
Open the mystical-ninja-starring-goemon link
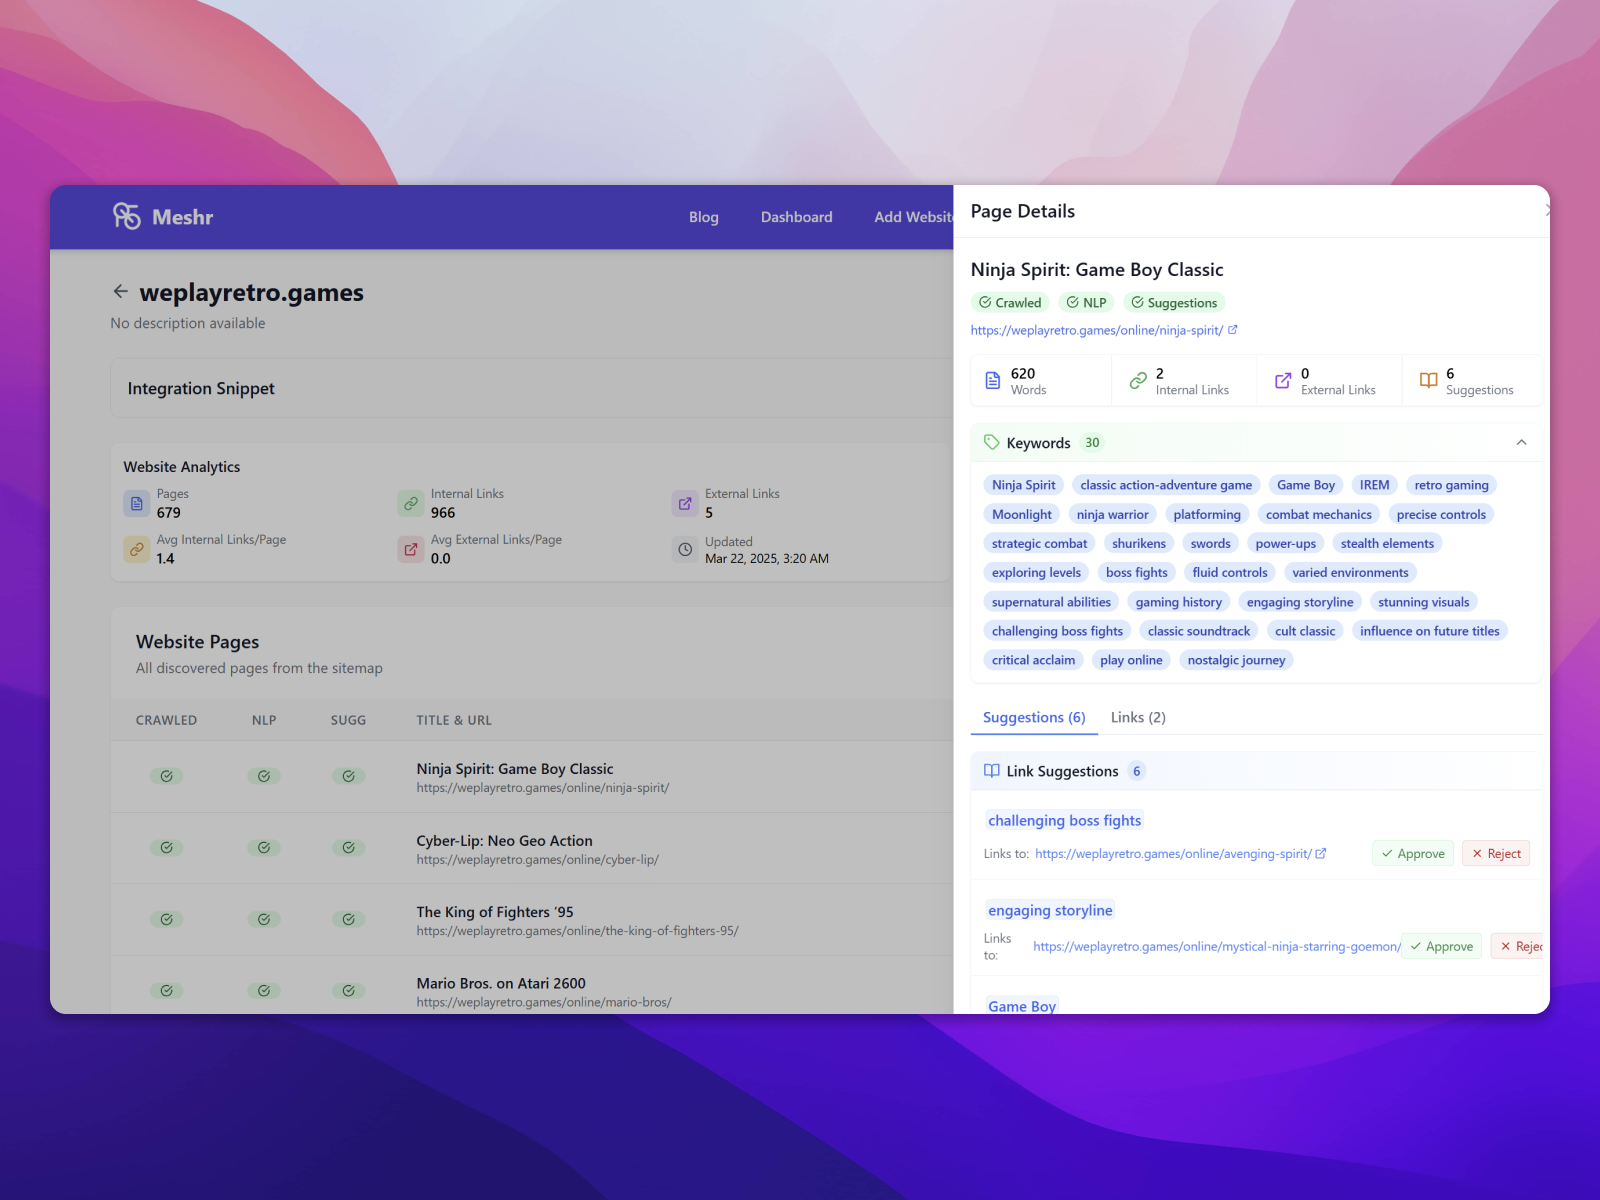pyautogui.click(x=1217, y=946)
